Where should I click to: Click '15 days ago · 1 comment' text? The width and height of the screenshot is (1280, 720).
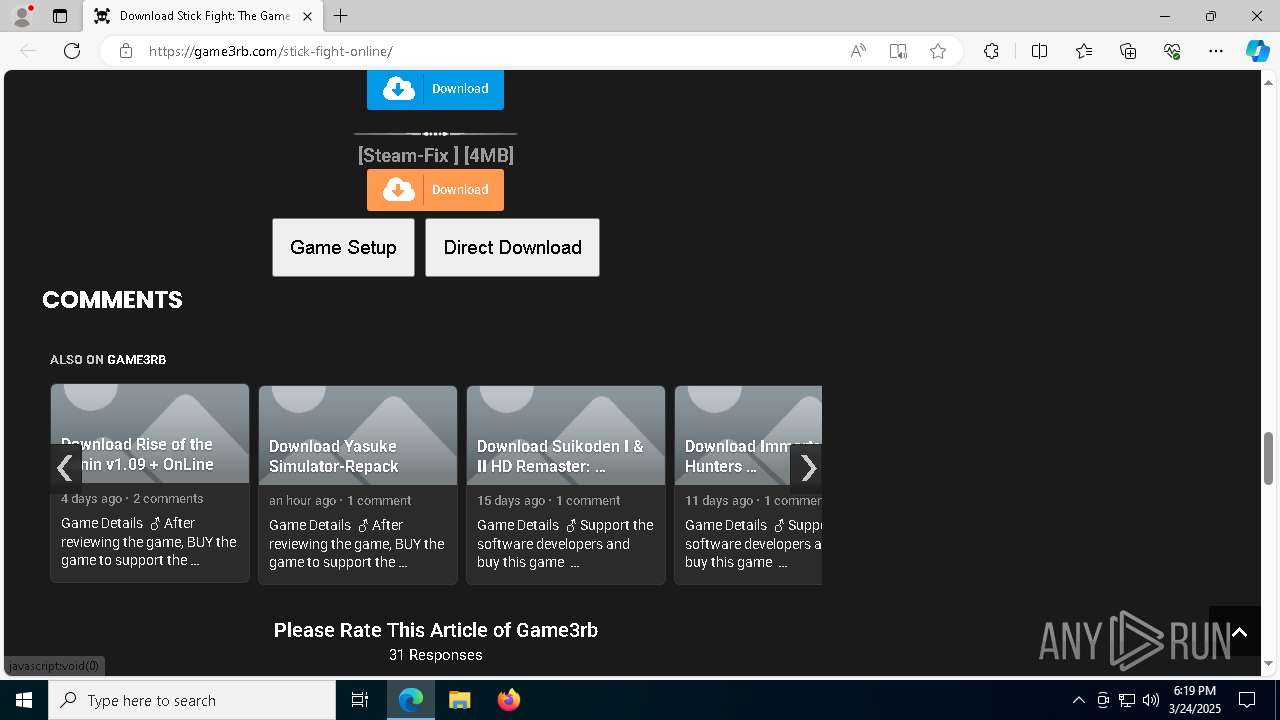[548, 501]
